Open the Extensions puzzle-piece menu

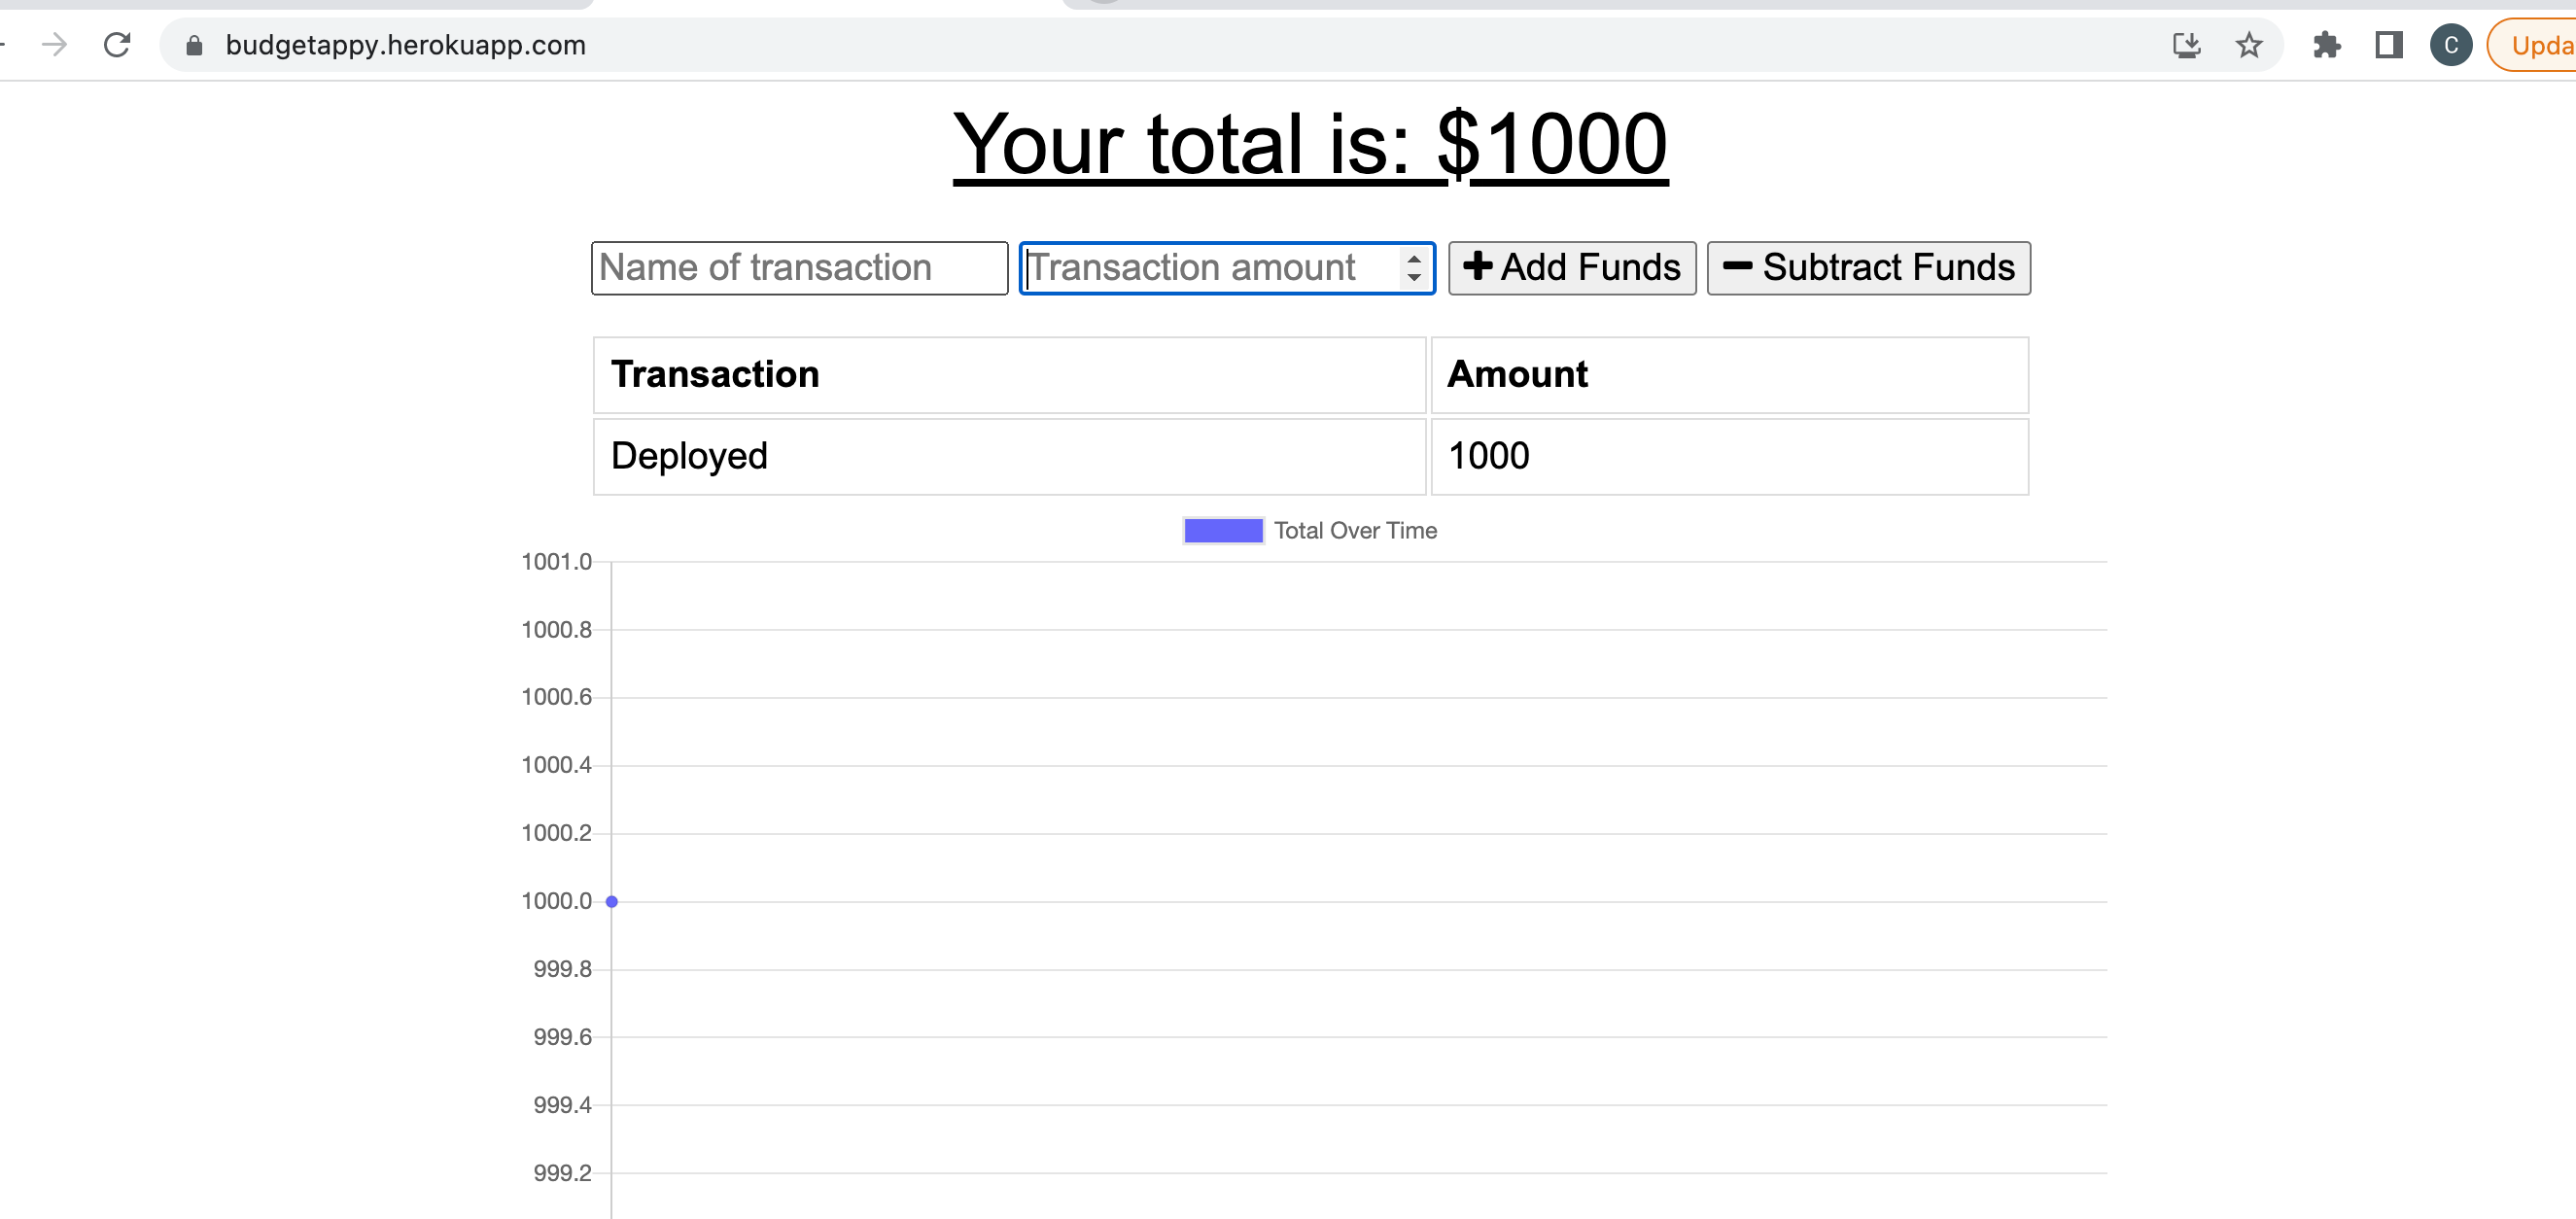(x=2326, y=45)
